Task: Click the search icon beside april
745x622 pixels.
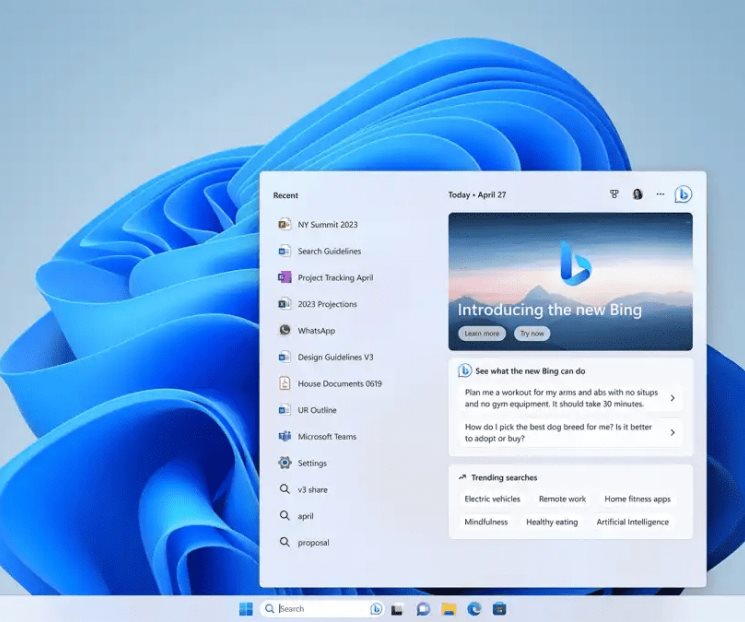Action: click(284, 516)
